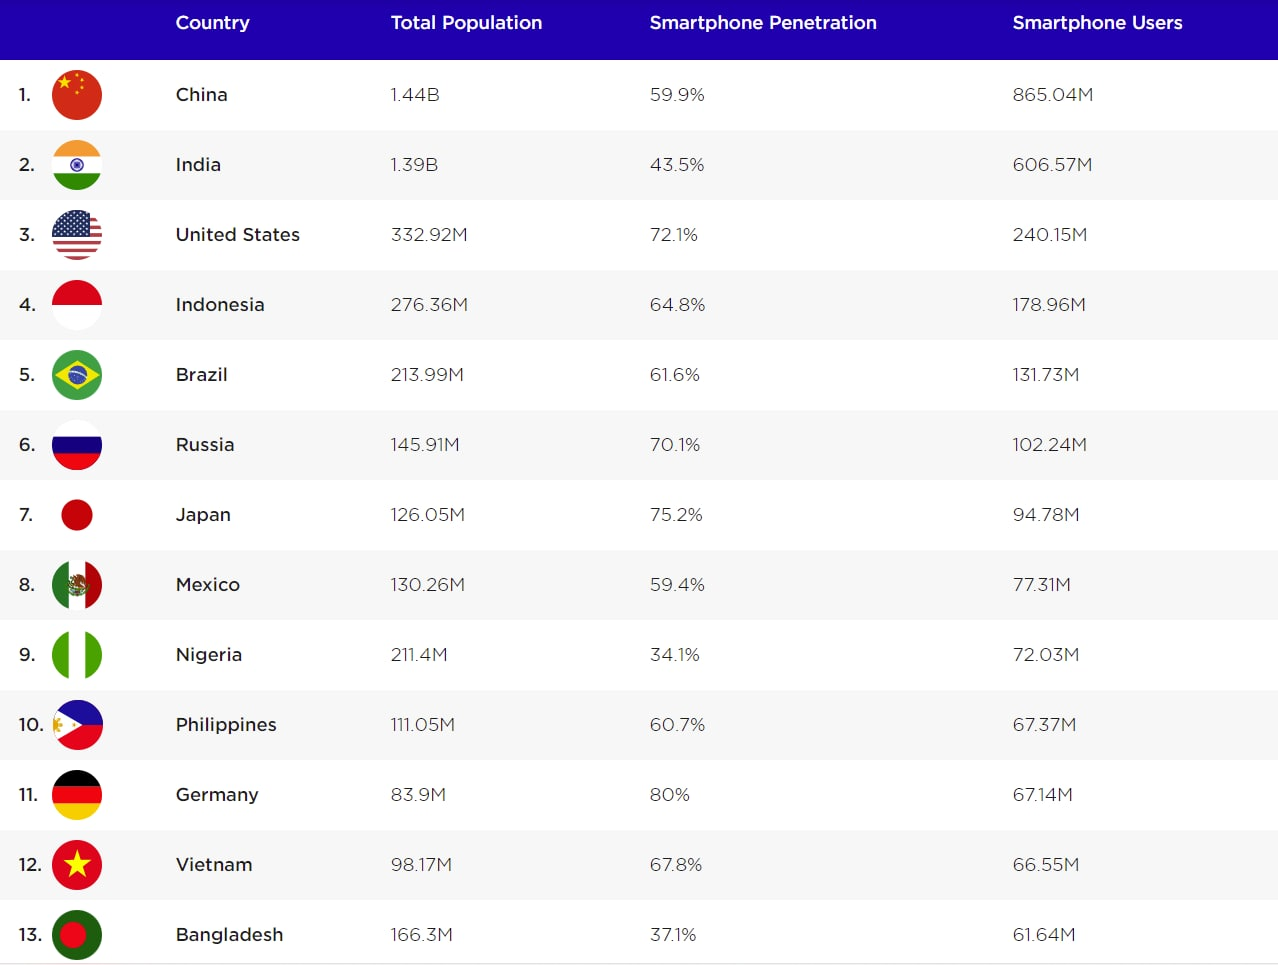The width and height of the screenshot is (1278, 965).
Task: Click the United States flag icon
Action: coord(77,235)
